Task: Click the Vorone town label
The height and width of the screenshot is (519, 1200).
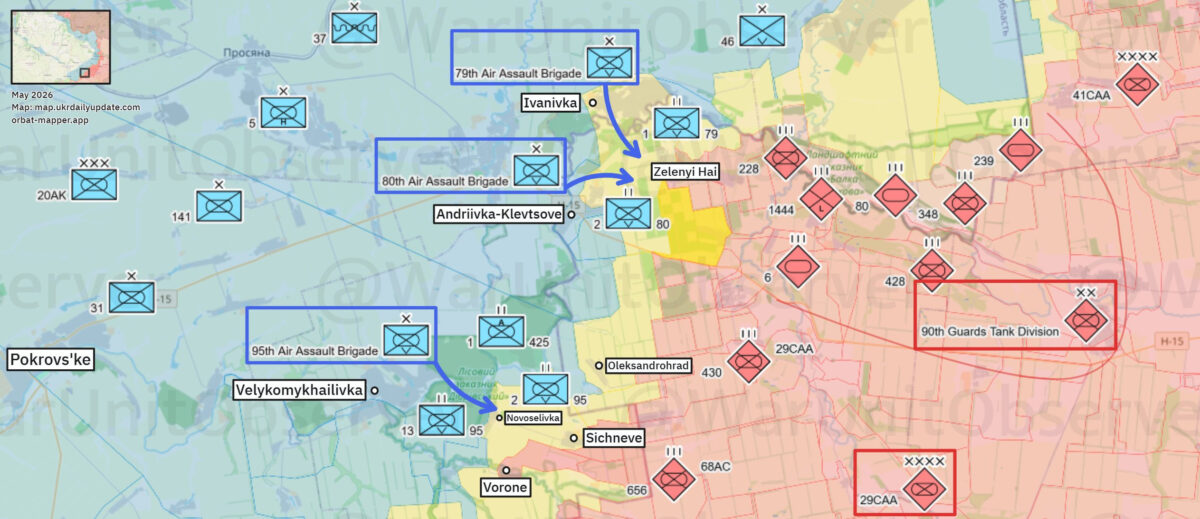Action: tap(505, 487)
